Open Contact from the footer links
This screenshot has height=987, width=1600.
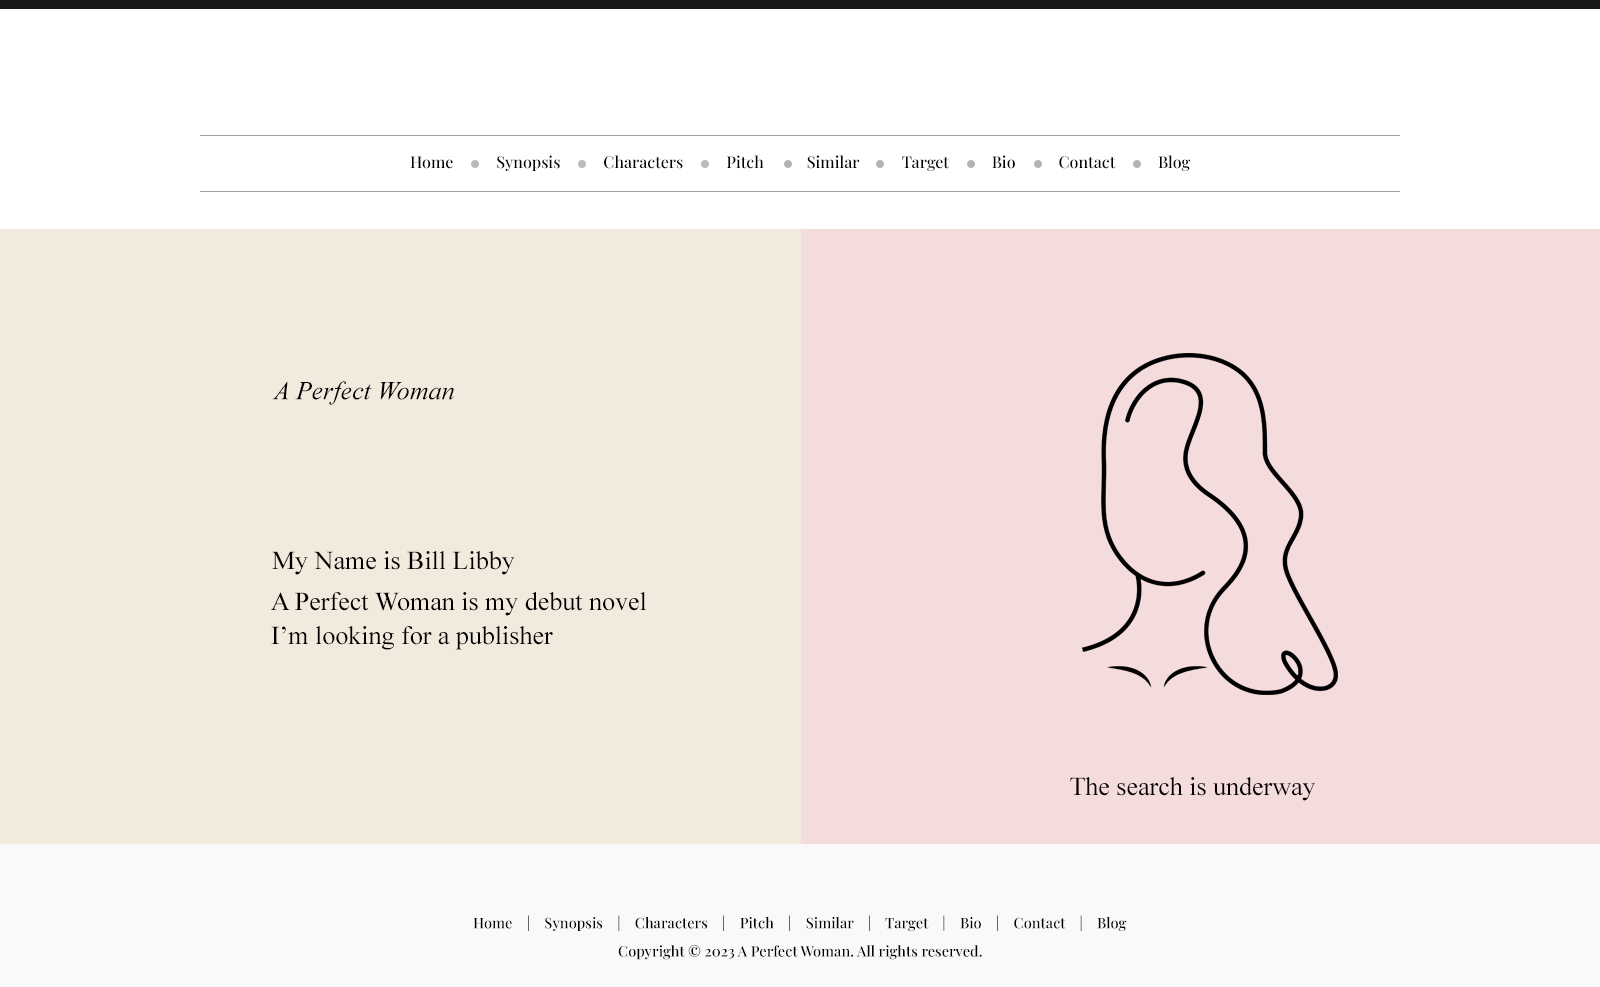click(1039, 923)
